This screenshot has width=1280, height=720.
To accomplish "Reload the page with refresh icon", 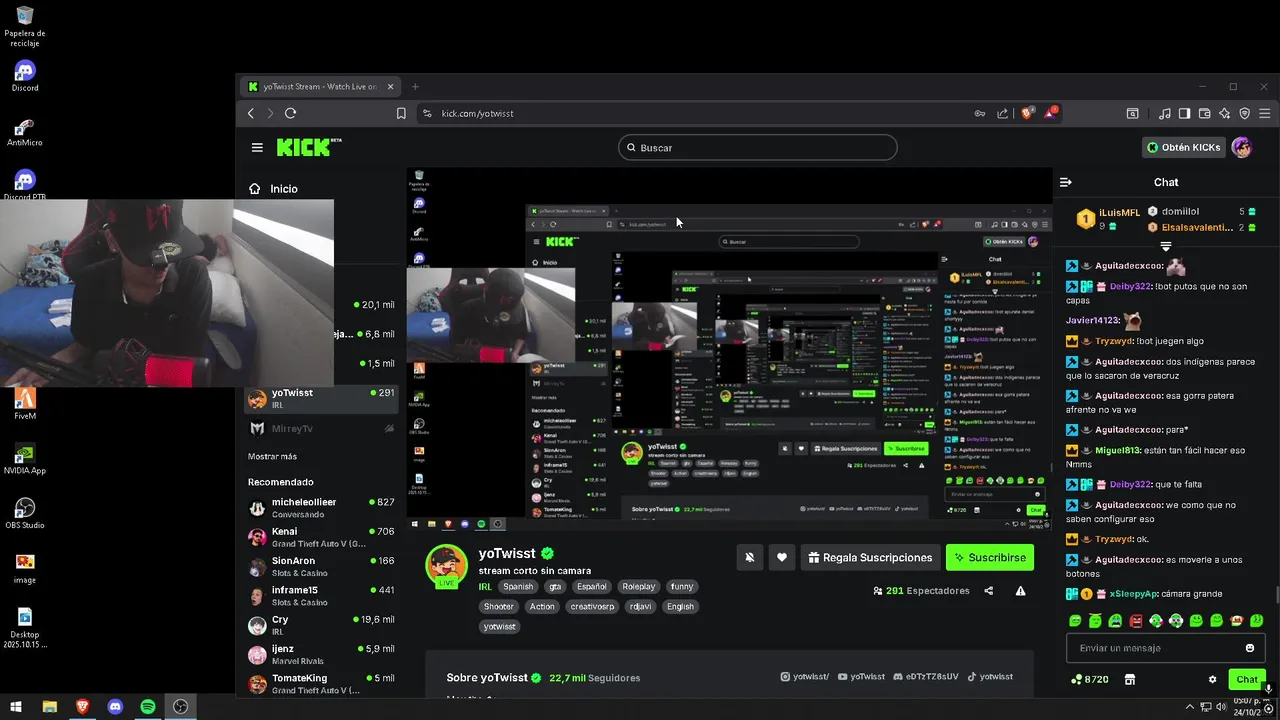I will tap(290, 113).
